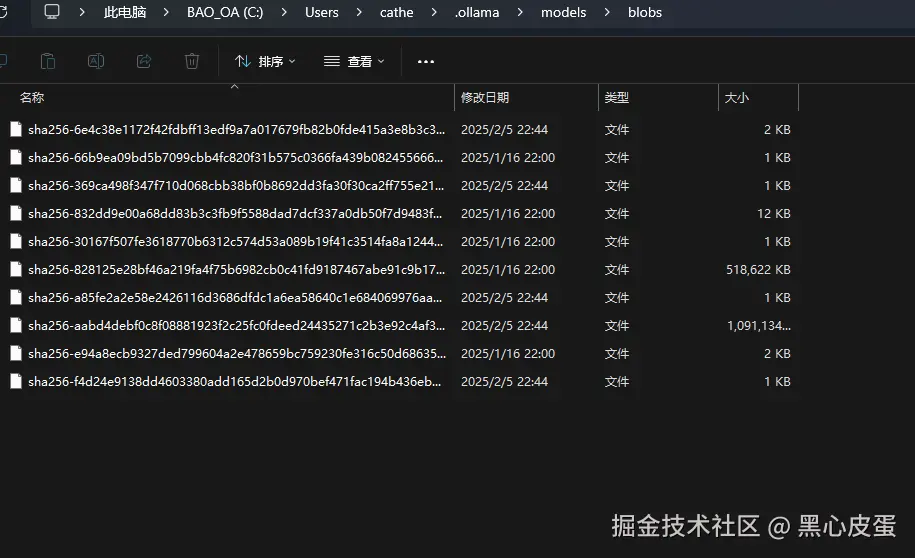Viewport: 915px width, 558px height.
Task: Click the computer monitor icon in address bar
Action: coord(52,12)
